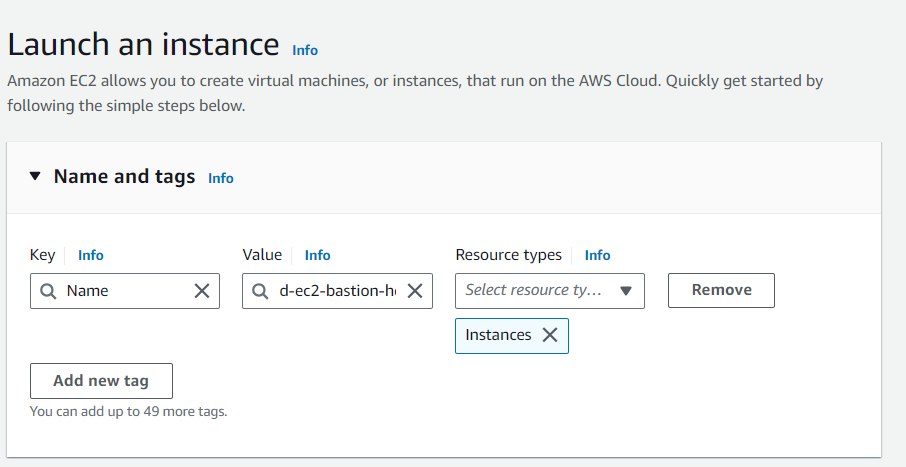This screenshot has width=906, height=467.
Task: Click the Add new tag button
Action: pyautogui.click(x=101, y=381)
